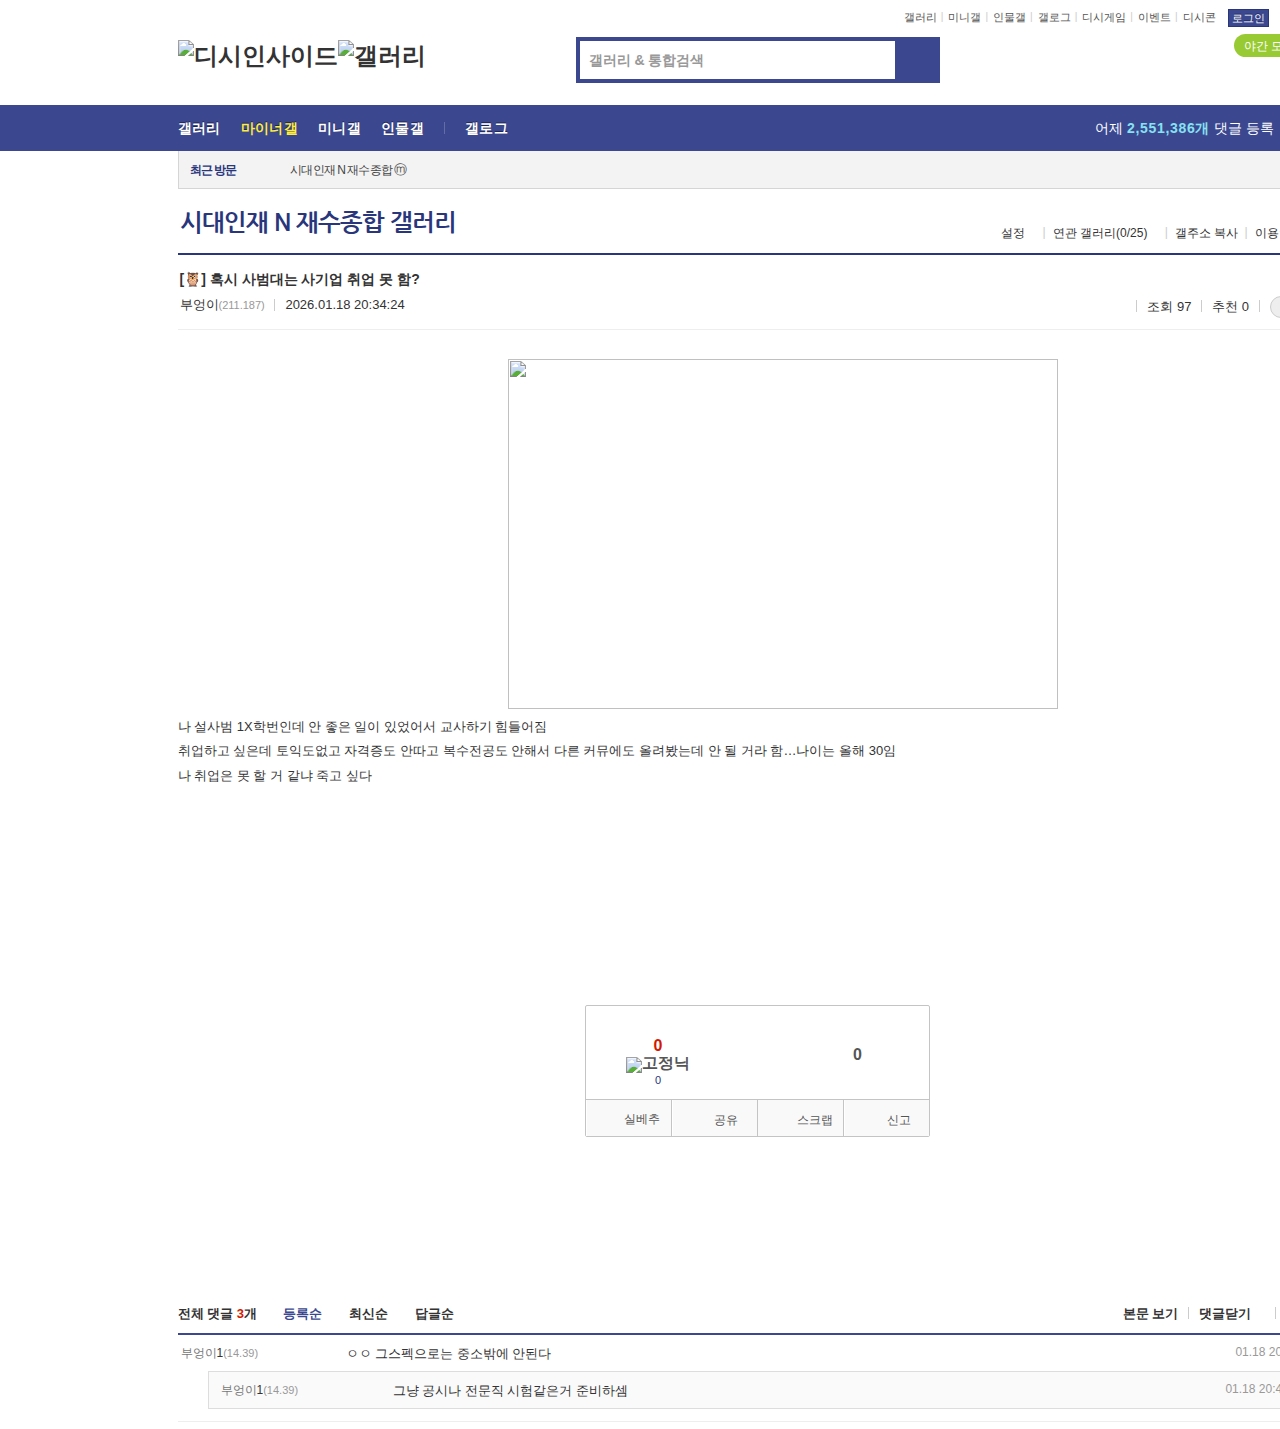
Task: Click post line starting '나 설사범 1X학번인데'
Action: (x=362, y=727)
